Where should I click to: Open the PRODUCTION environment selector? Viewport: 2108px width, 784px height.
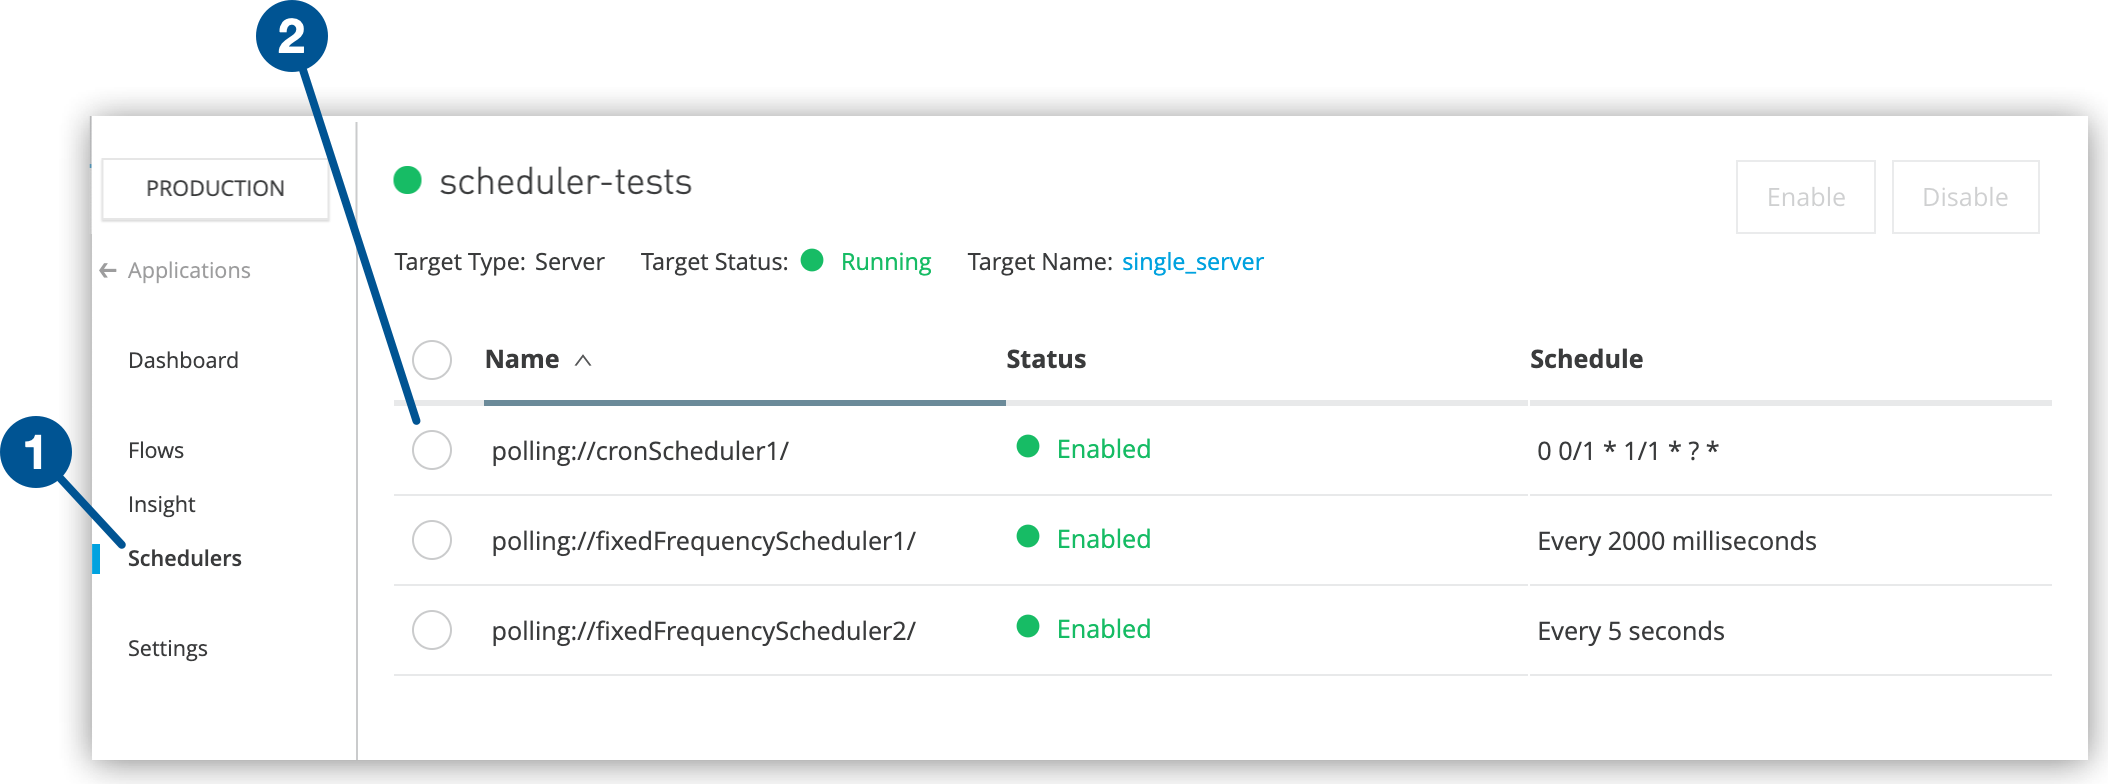click(215, 188)
